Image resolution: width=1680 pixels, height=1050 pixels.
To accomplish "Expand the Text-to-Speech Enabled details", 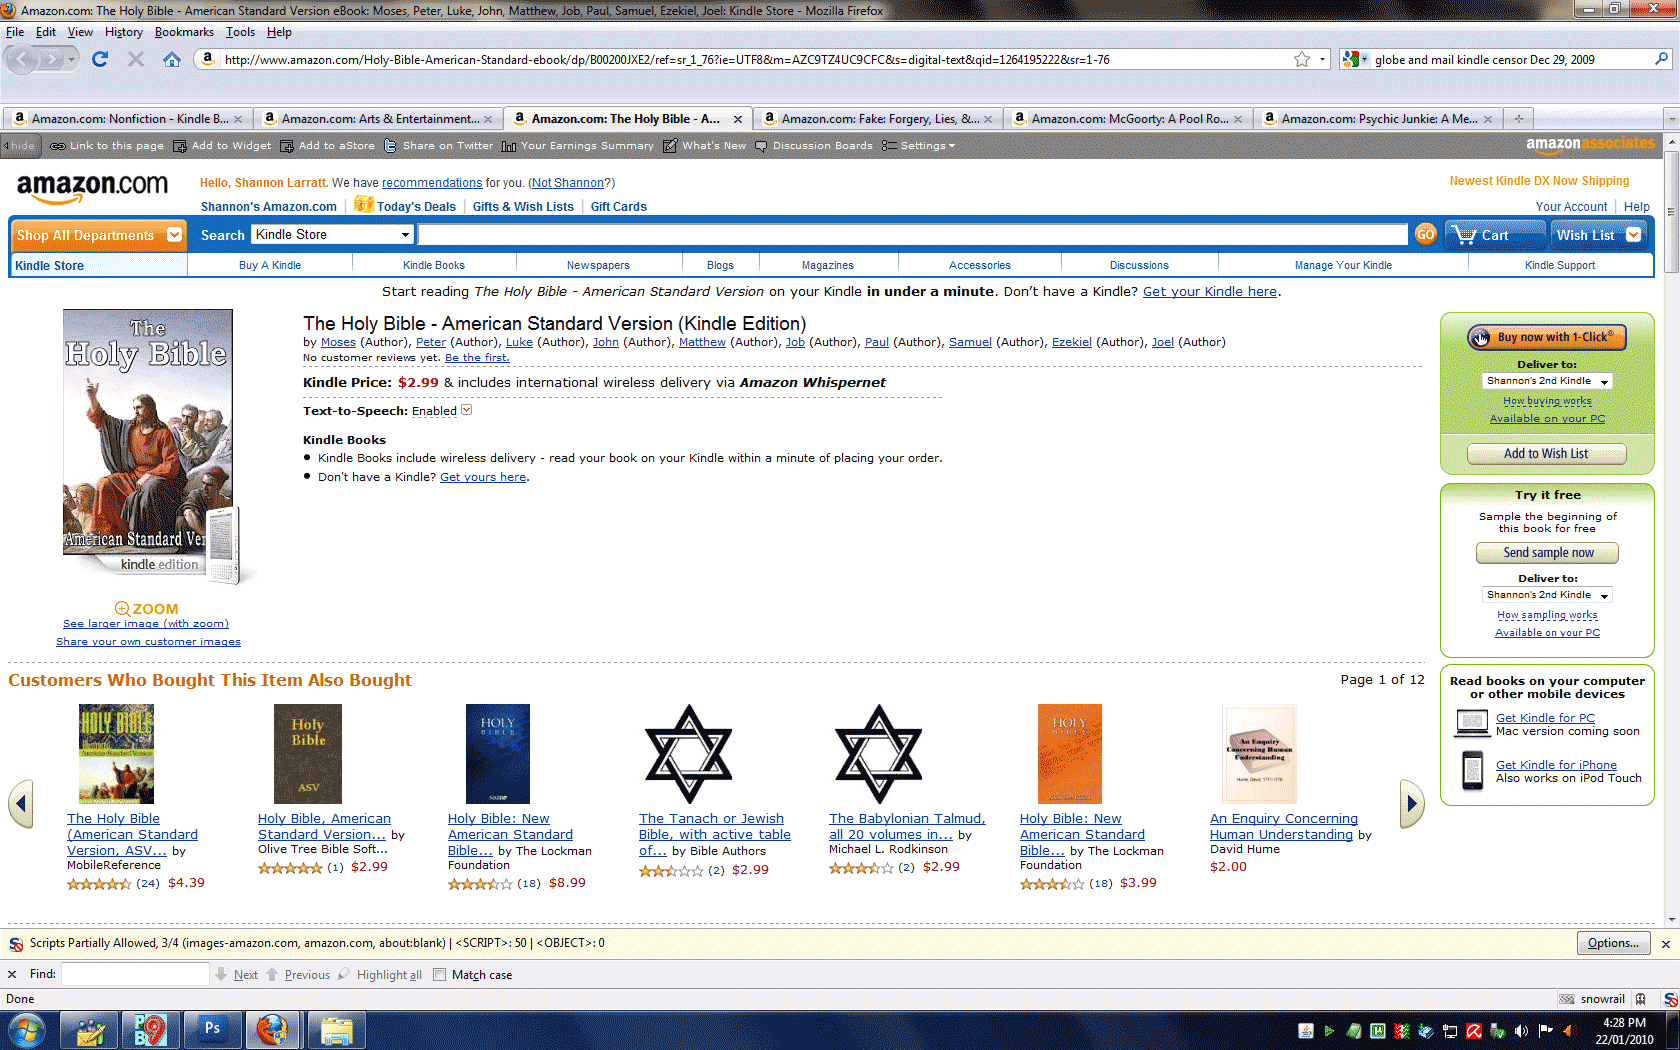I will 466,410.
